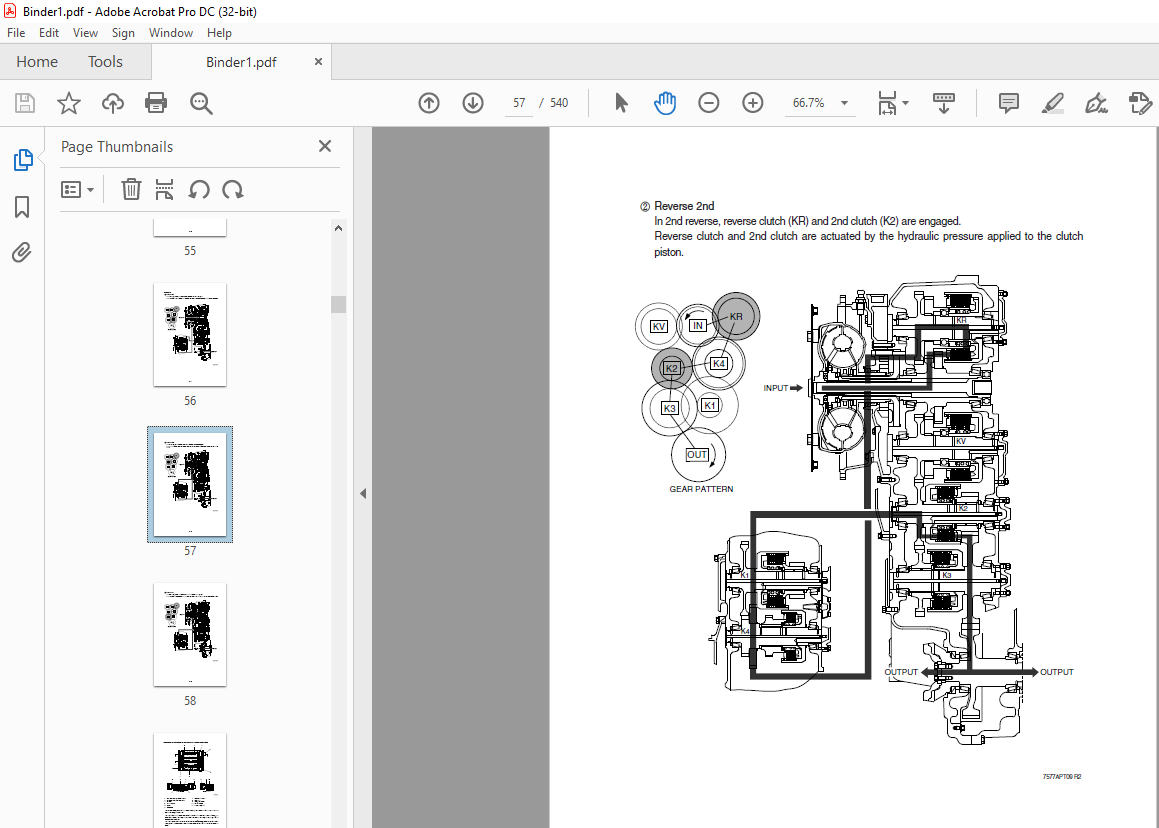Zoom out with minus button
Viewport: 1159px width, 828px height.
pyautogui.click(x=708, y=103)
